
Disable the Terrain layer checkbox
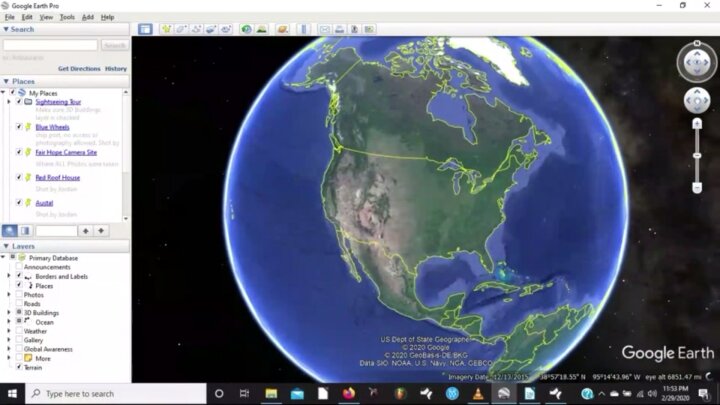coord(19,367)
